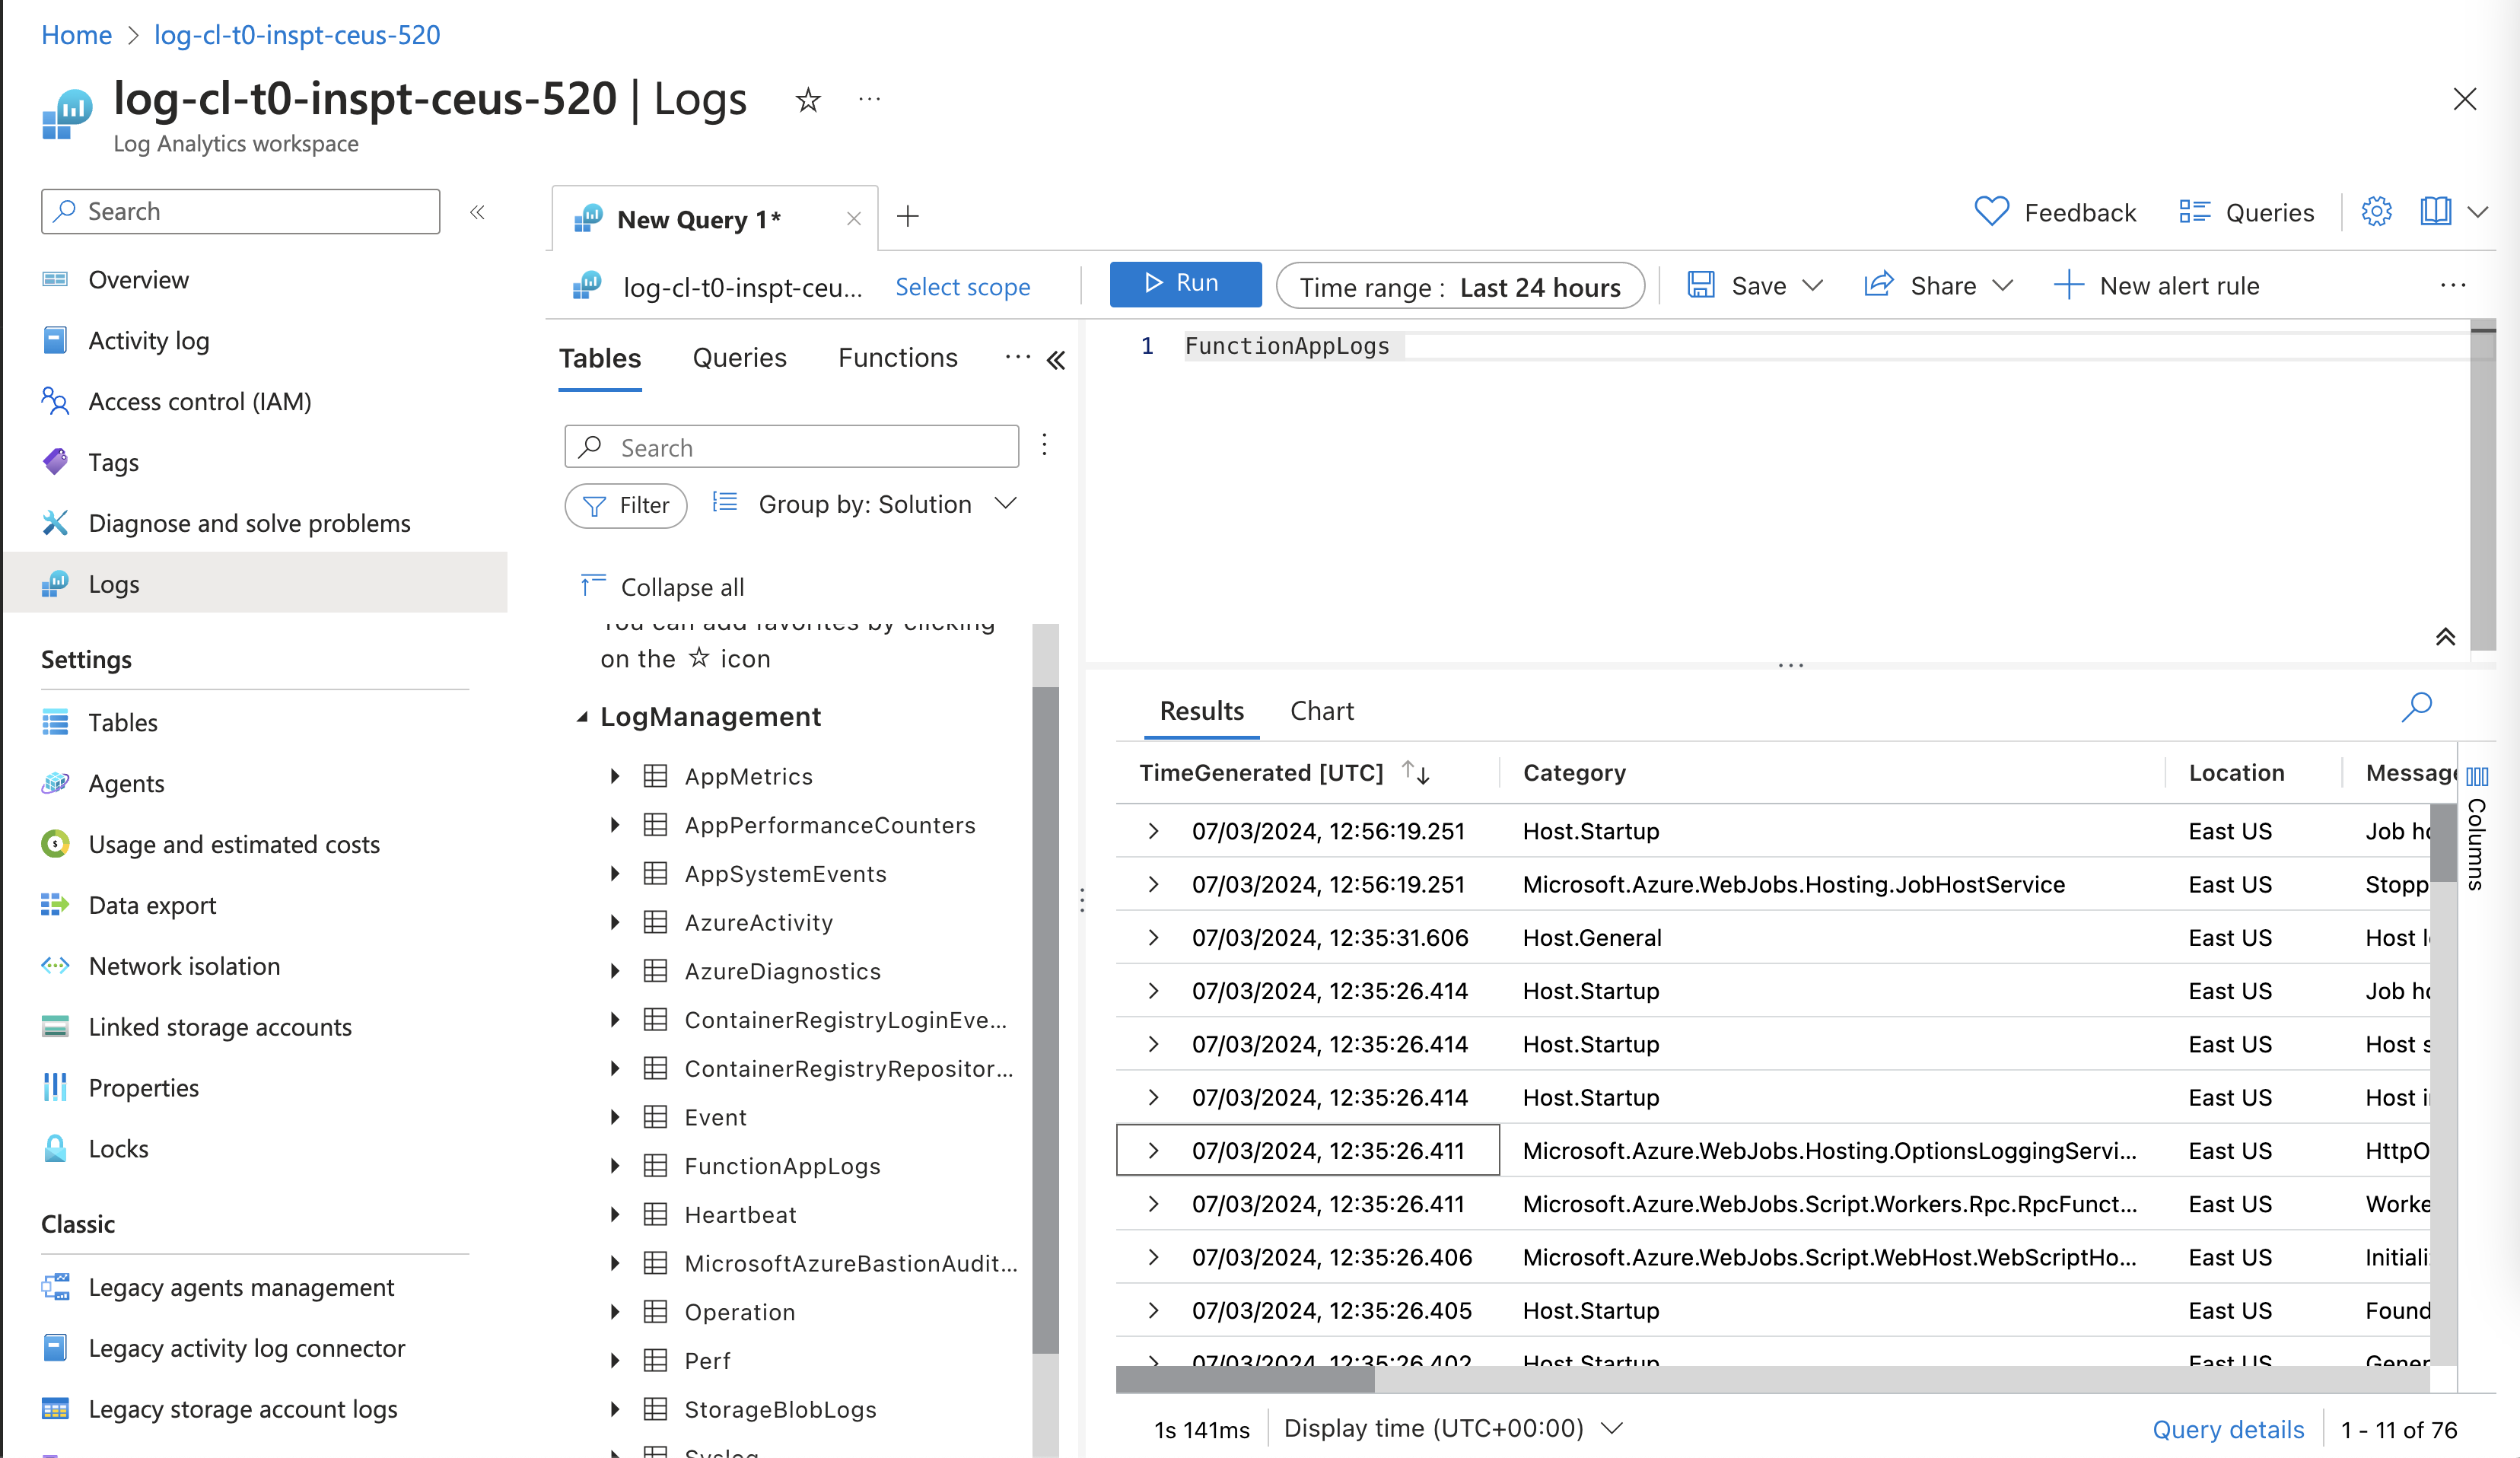Image resolution: width=2520 pixels, height=1458 pixels.
Task: Close the Logs blade with the X
Action: [2464, 99]
